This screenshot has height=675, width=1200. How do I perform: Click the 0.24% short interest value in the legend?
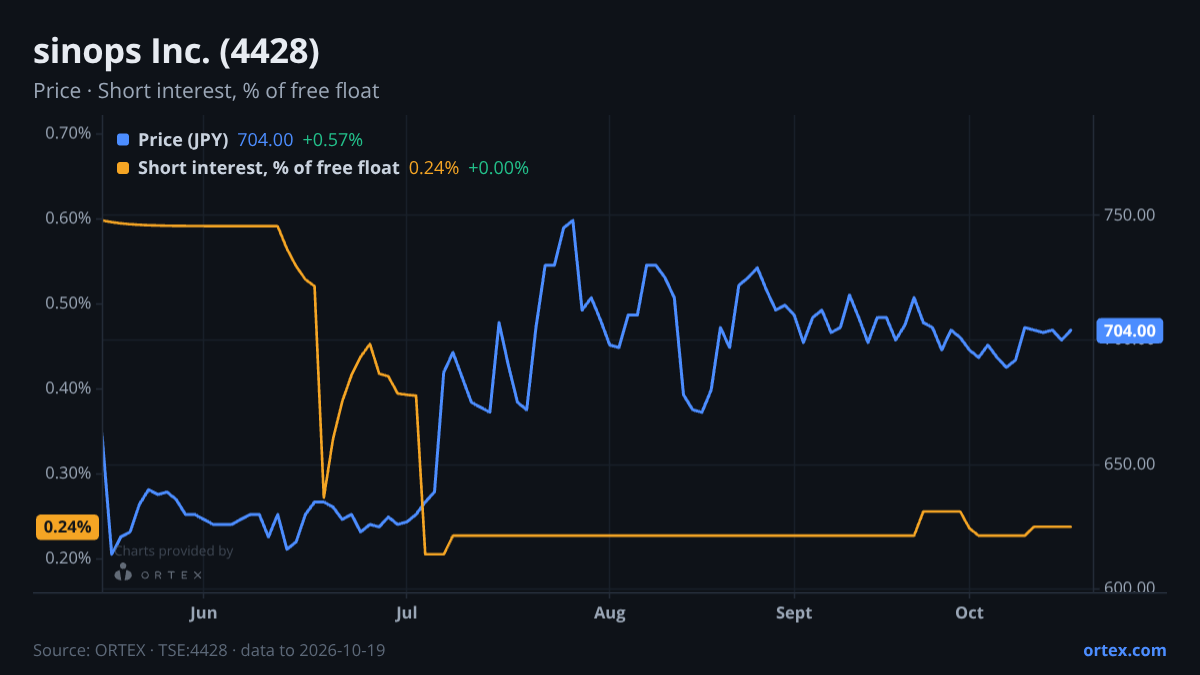(433, 168)
